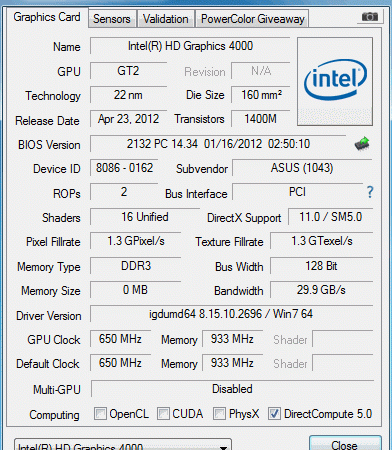Click the Device ID field 8086 - 0162
The width and height of the screenshot is (392, 450).
tap(124, 168)
